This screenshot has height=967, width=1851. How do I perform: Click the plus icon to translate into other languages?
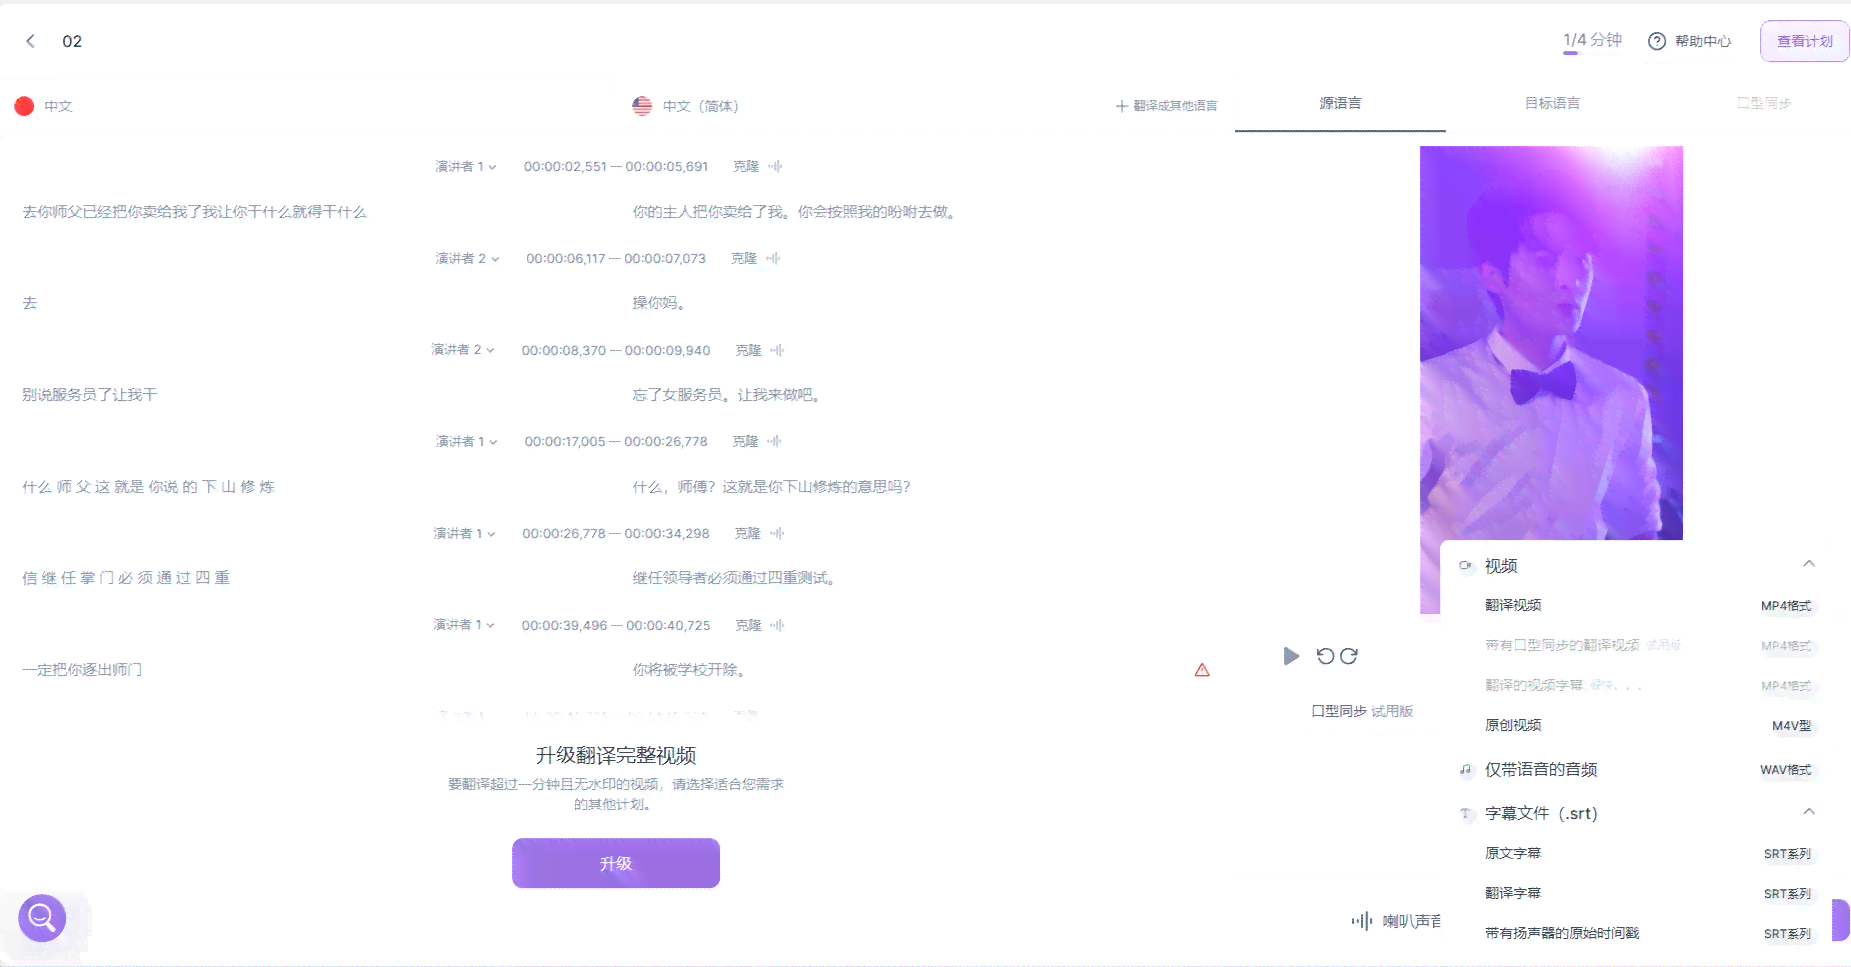tap(1122, 106)
